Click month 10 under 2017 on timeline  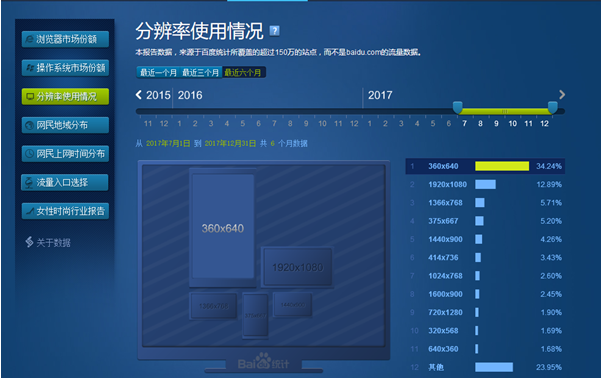click(512, 123)
